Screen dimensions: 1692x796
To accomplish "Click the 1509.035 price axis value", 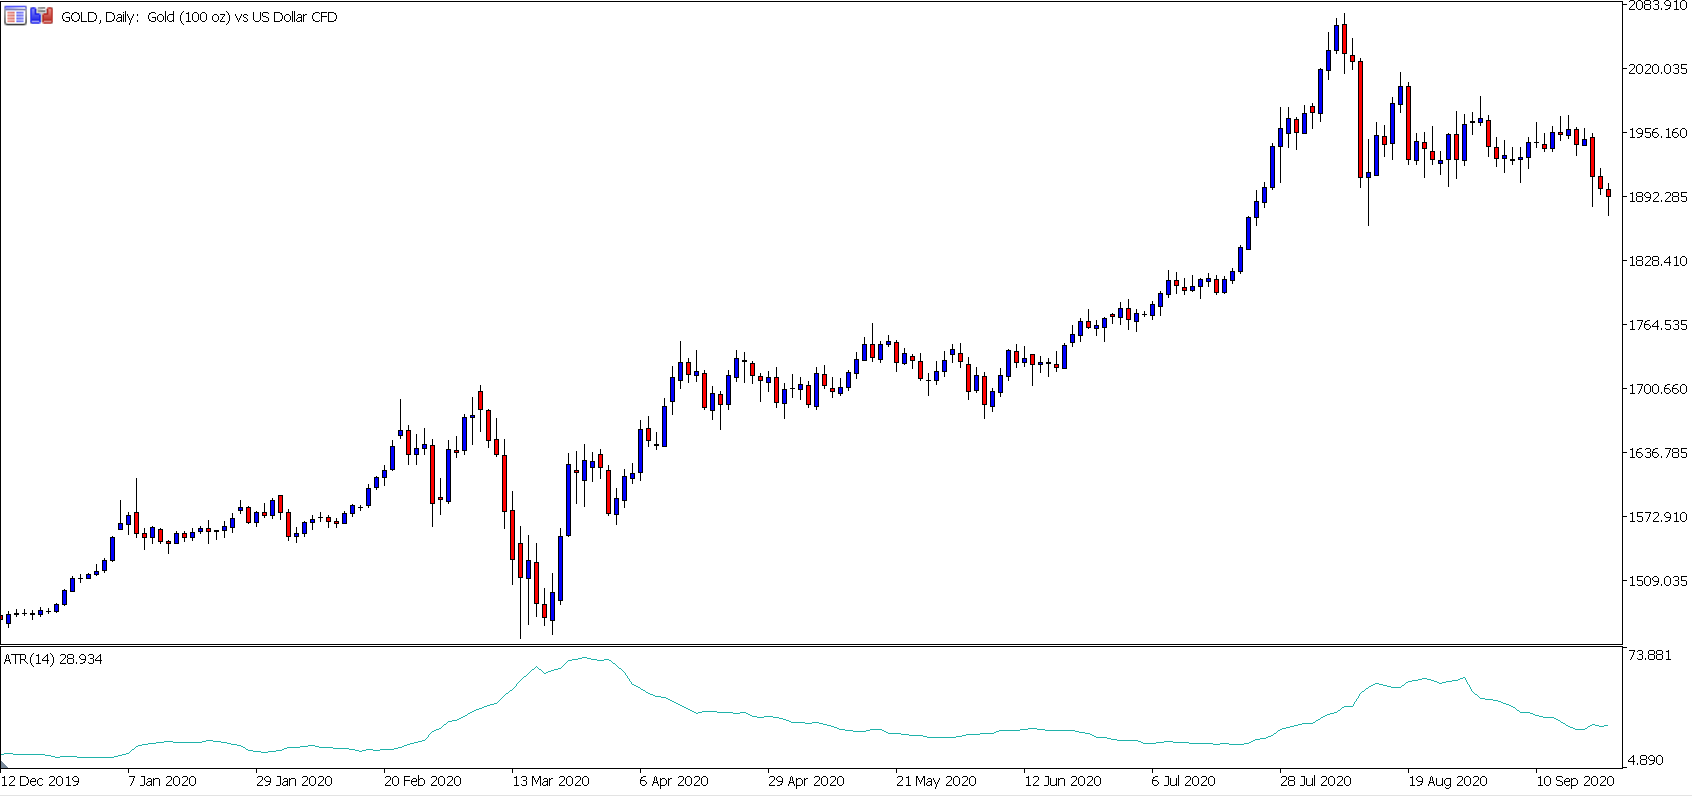I will point(1658,581).
